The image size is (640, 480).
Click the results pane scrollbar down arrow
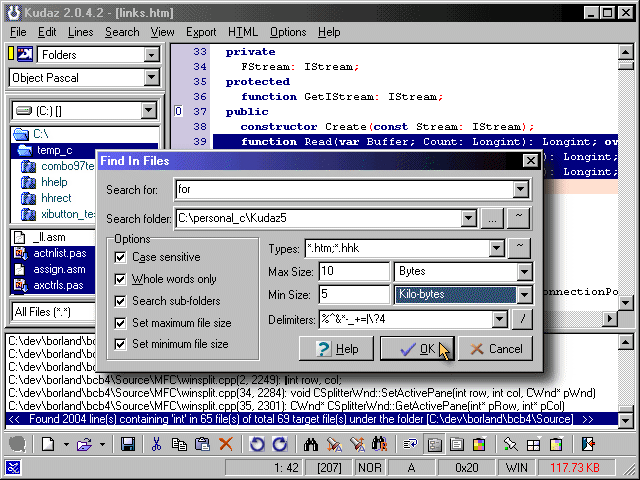click(625, 420)
